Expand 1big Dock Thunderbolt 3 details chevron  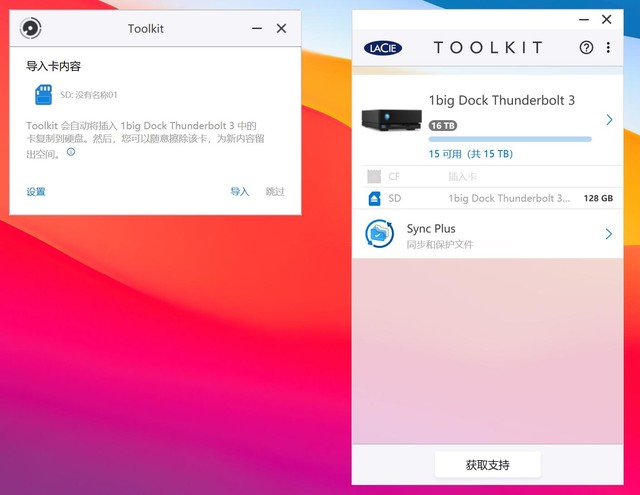coord(609,120)
